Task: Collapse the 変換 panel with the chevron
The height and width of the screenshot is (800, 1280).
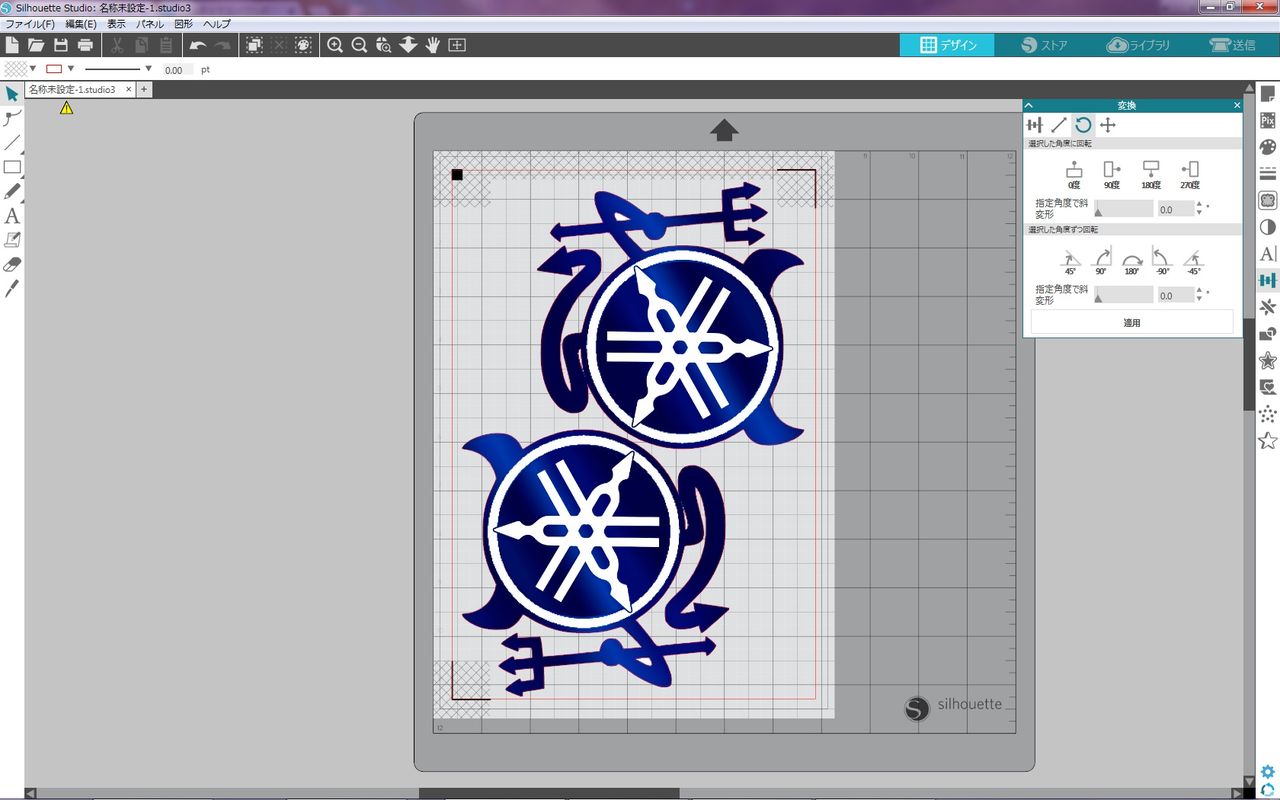Action: pyautogui.click(x=1029, y=105)
